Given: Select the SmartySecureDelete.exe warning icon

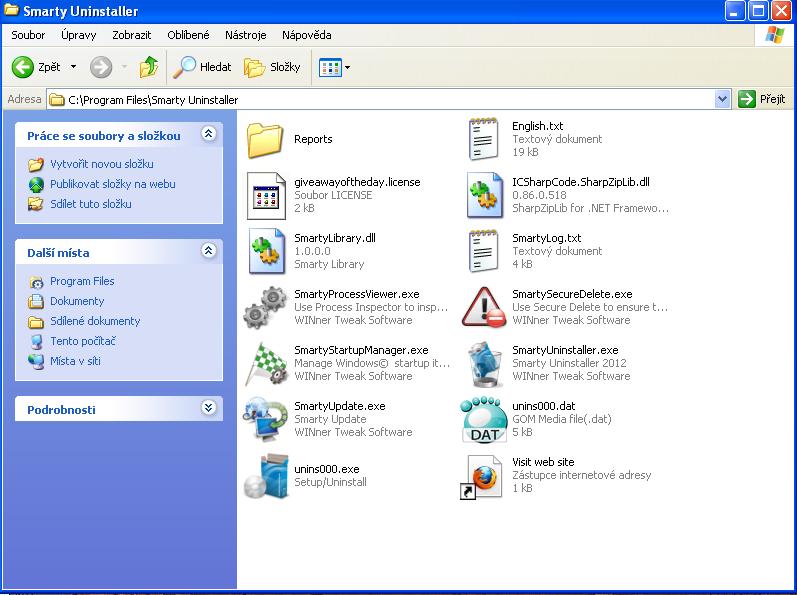Looking at the screenshot, I should (x=485, y=308).
